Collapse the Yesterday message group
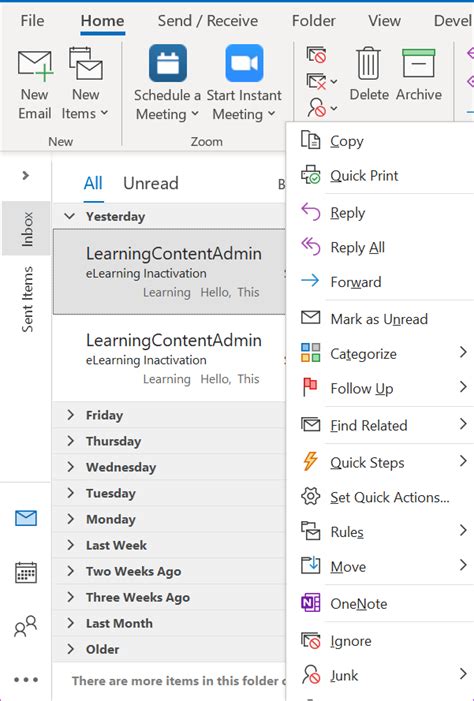 click(69, 216)
